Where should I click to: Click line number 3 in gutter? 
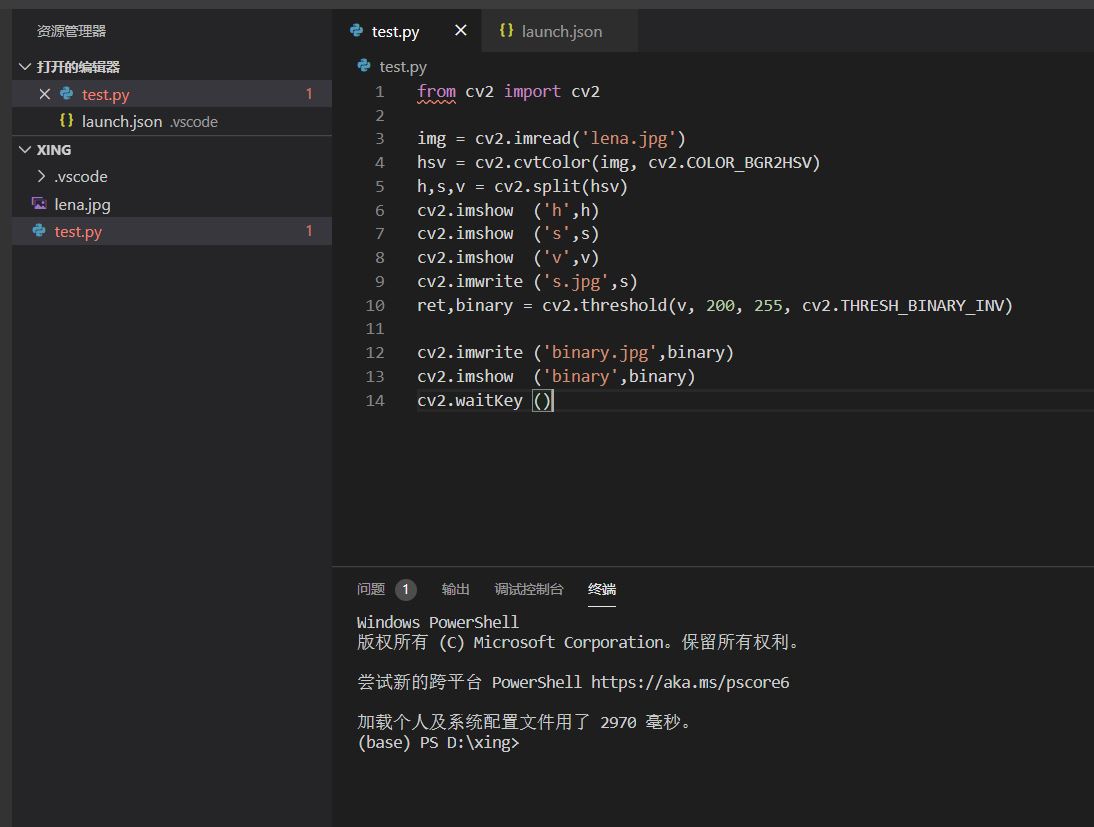(x=380, y=138)
